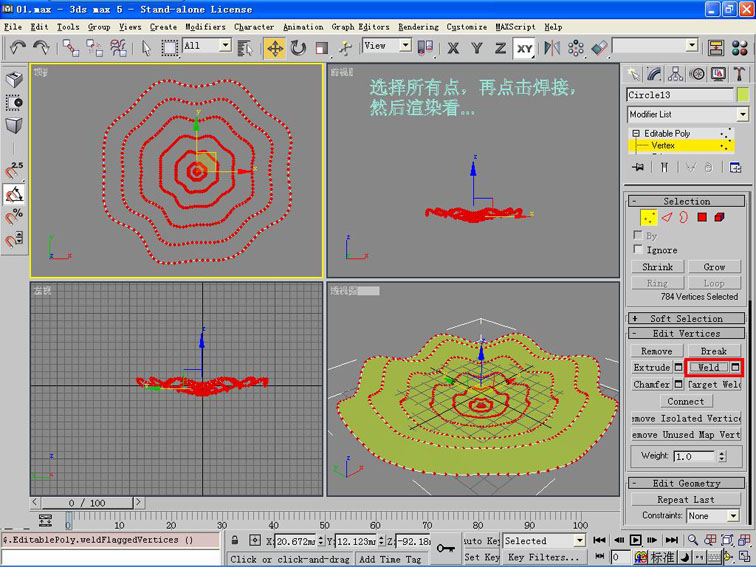The width and height of the screenshot is (756, 567).
Task: Open the MAXScript menu
Action: pyautogui.click(x=515, y=27)
